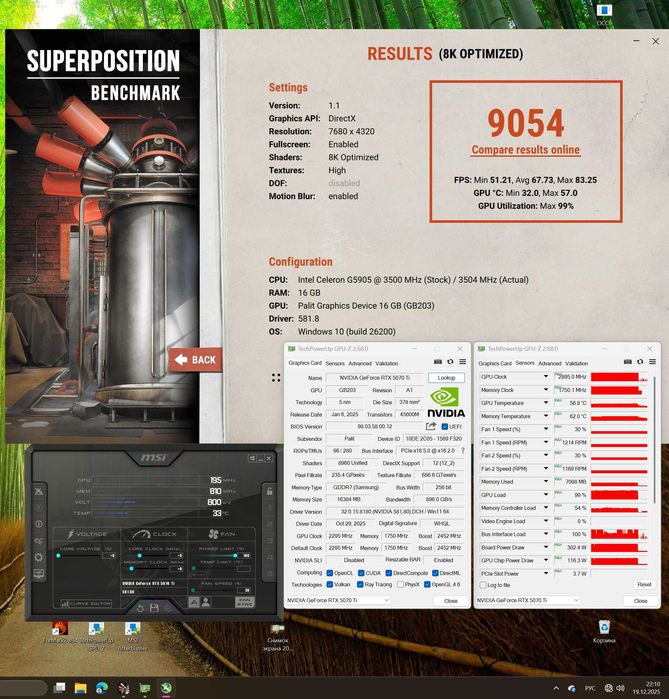Open Memory Clock sensor dropdown
This screenshot has width=669, height=699.
[546, 390]
